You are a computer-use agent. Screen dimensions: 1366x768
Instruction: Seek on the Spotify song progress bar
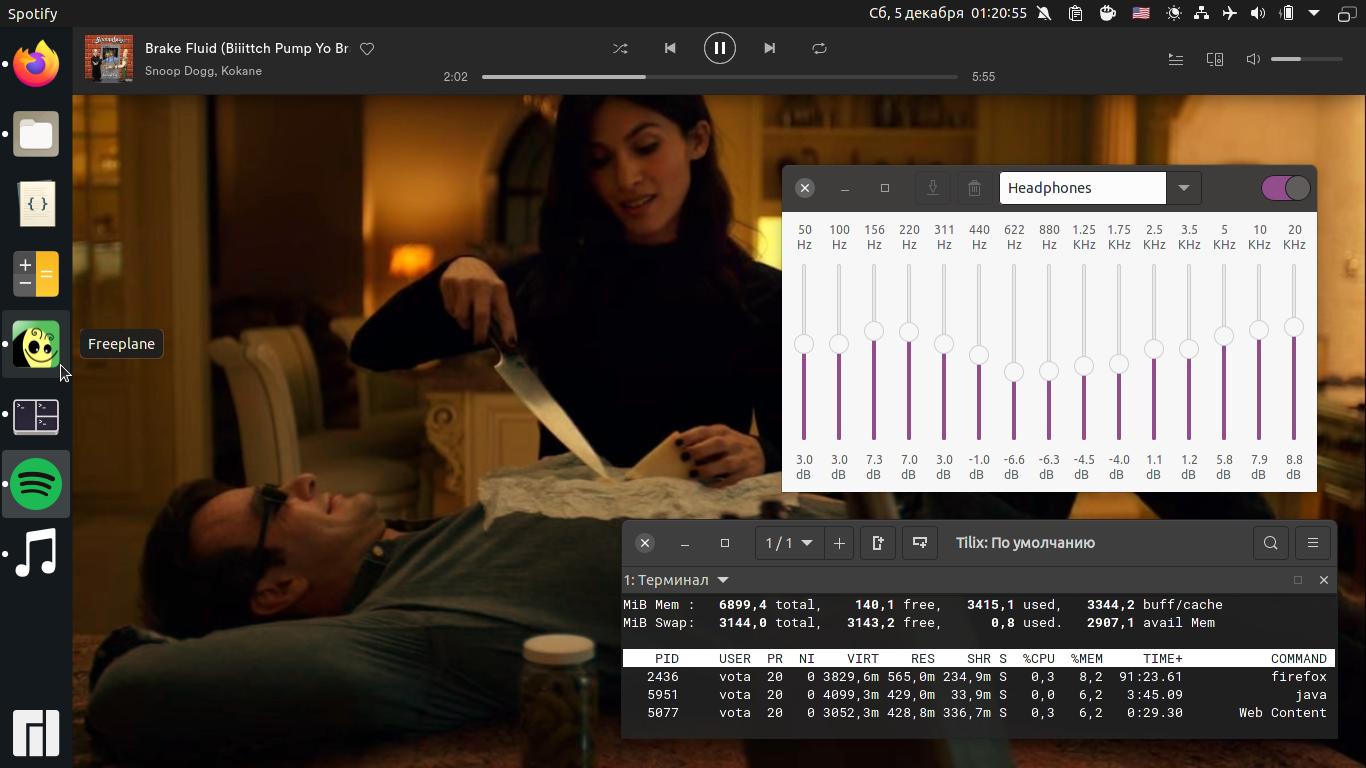pos(720,77)
